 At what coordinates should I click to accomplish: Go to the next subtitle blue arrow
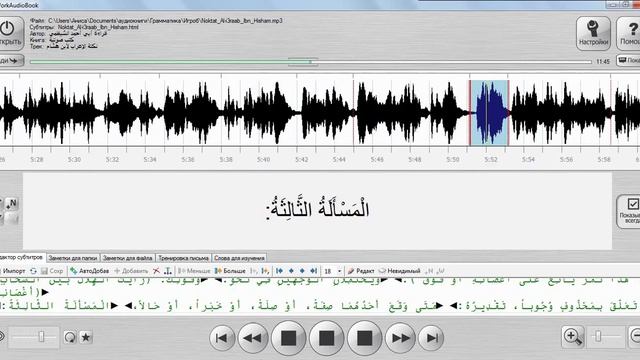[302, 271]
